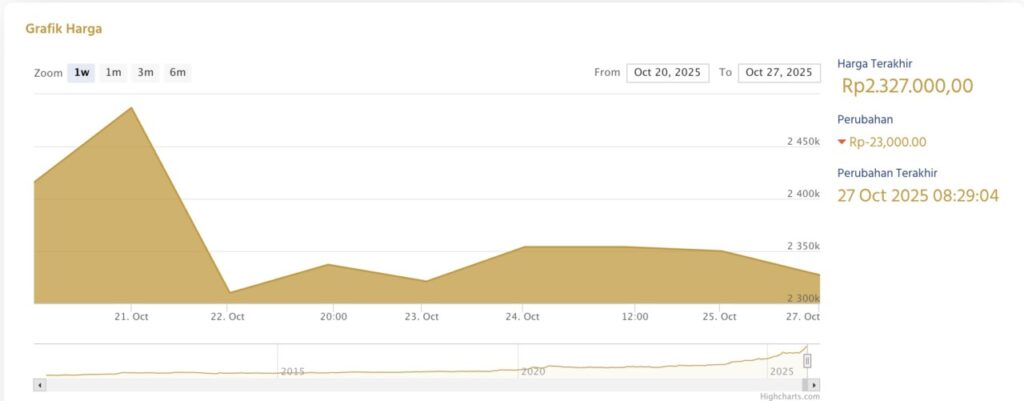Click the 27 Oct 2025 08:29:04 timestamp
Viewport: 1024px width, 401px height.
(917, 195)
